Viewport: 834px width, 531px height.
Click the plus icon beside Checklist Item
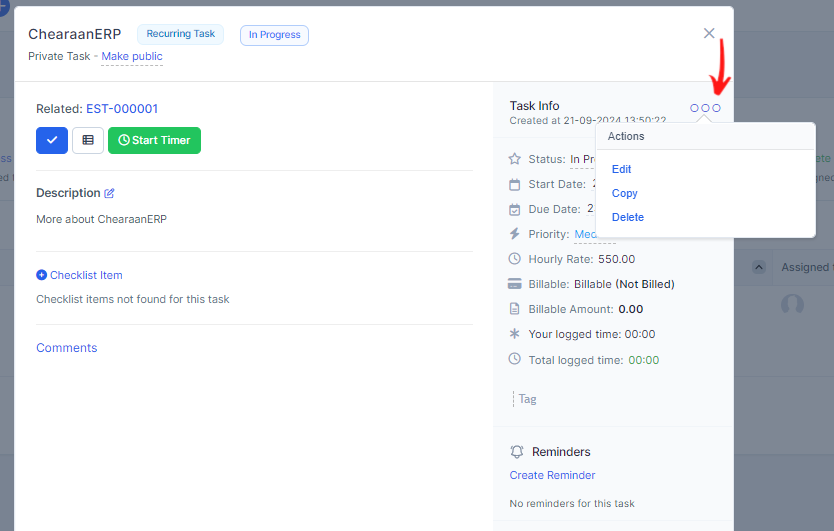click(41, 275)
